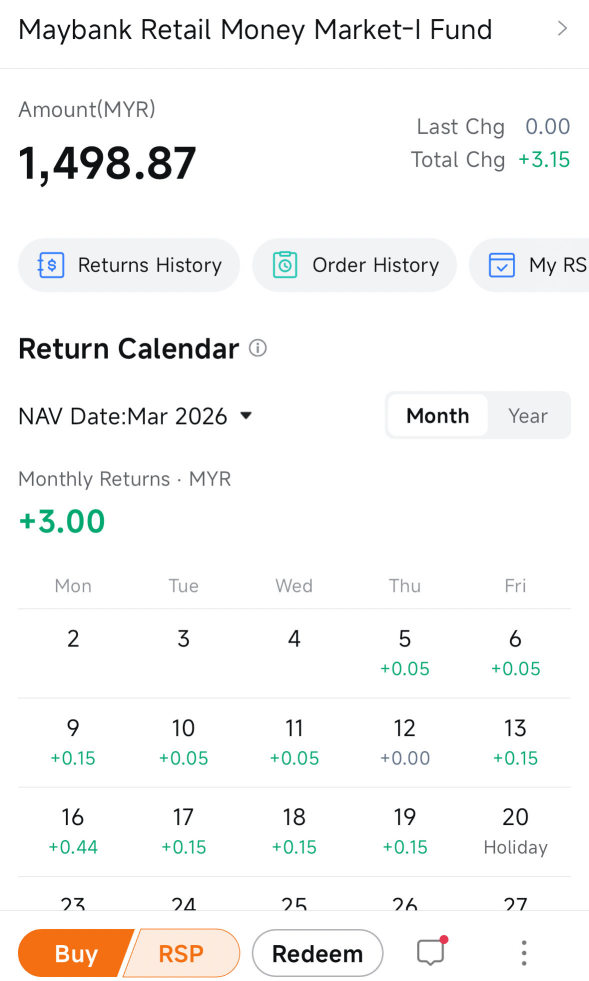Switch the return view to Month
This screenshot has width=589, height=981.
click(438, 415)
